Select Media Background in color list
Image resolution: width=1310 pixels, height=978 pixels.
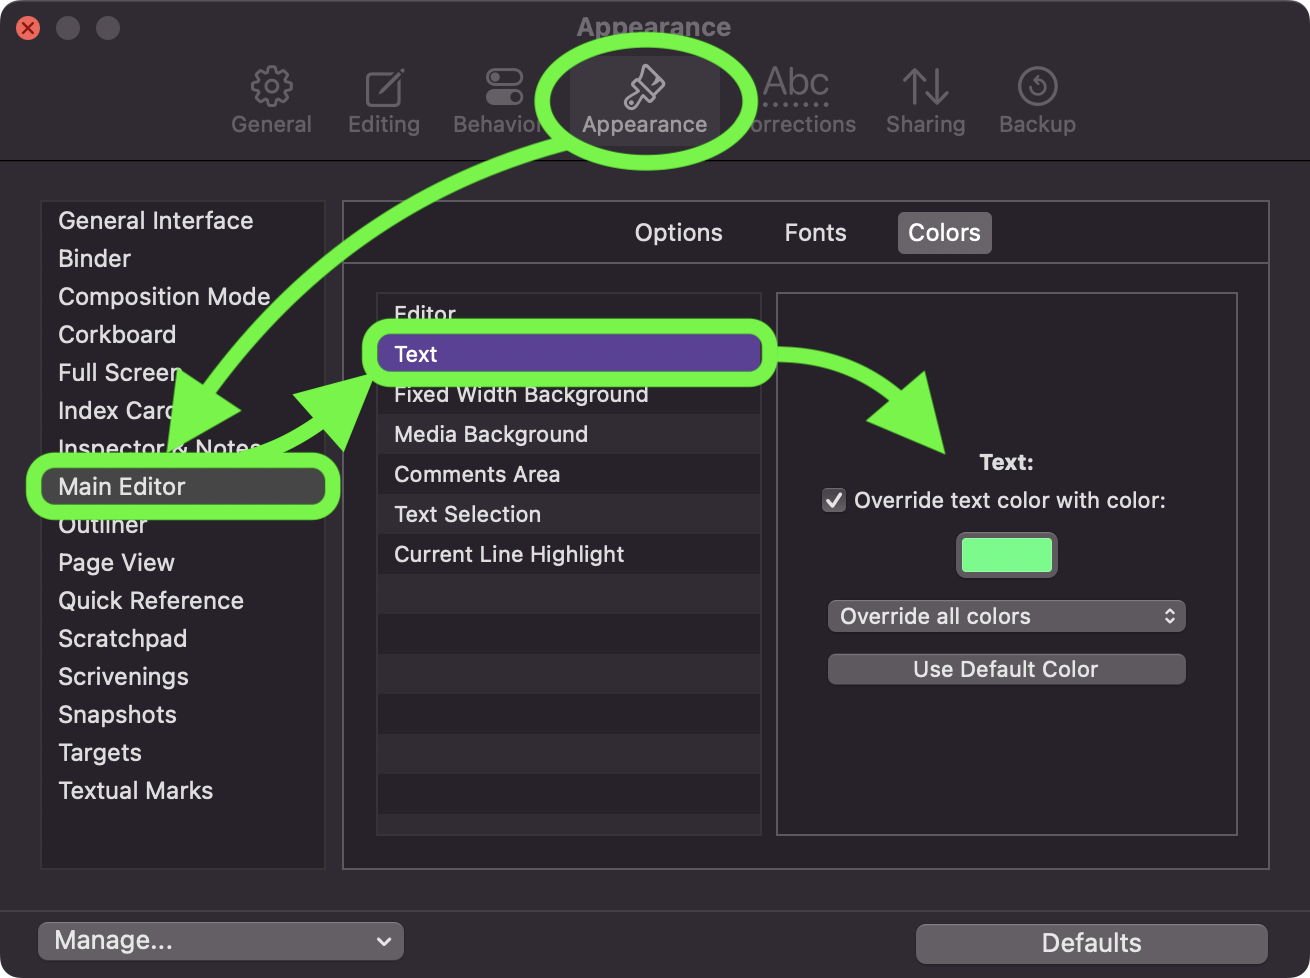point(491,434)
